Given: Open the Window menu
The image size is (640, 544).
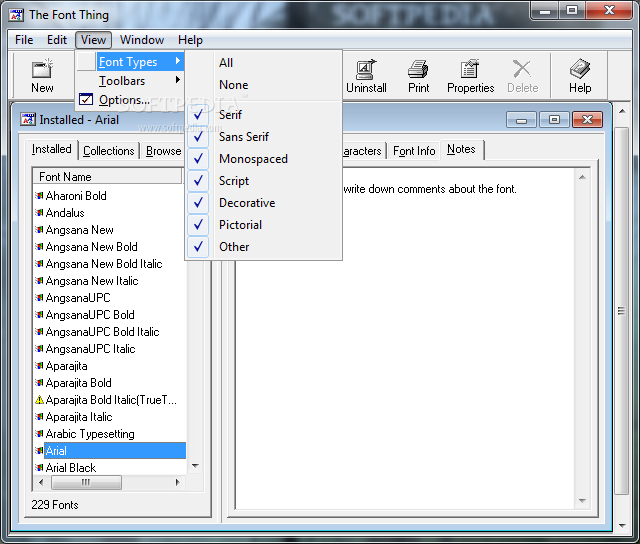Looking at the screenshot, I should [x=142, y=40].
